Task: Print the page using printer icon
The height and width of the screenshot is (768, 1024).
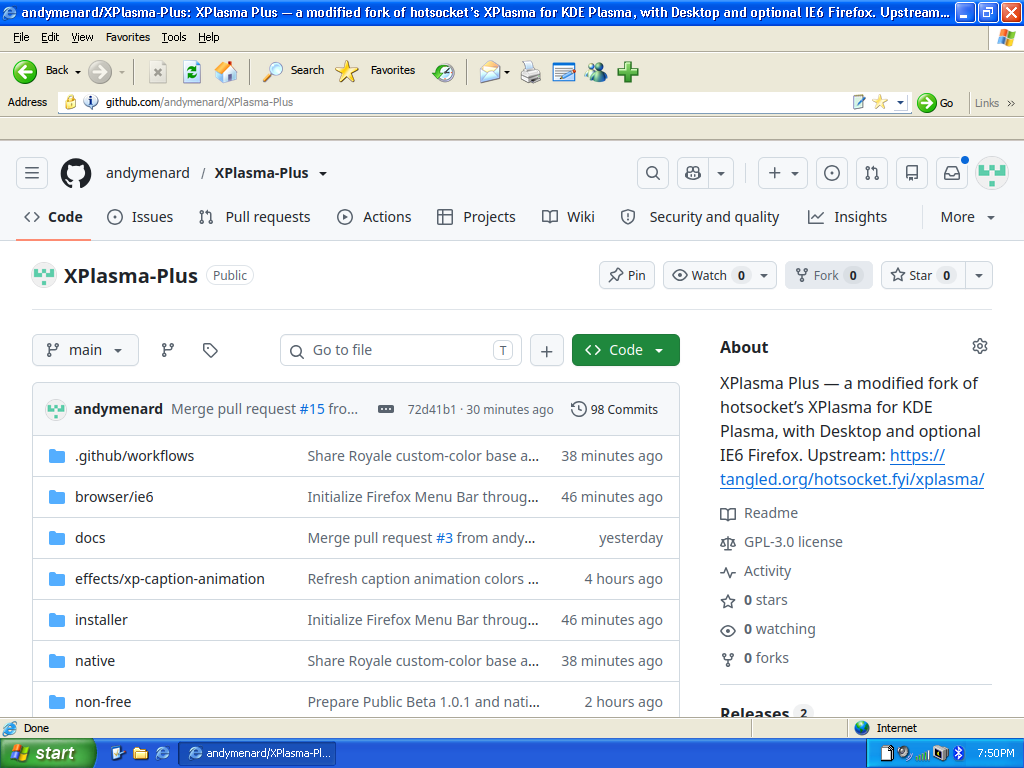Action: tap(530, 72)
